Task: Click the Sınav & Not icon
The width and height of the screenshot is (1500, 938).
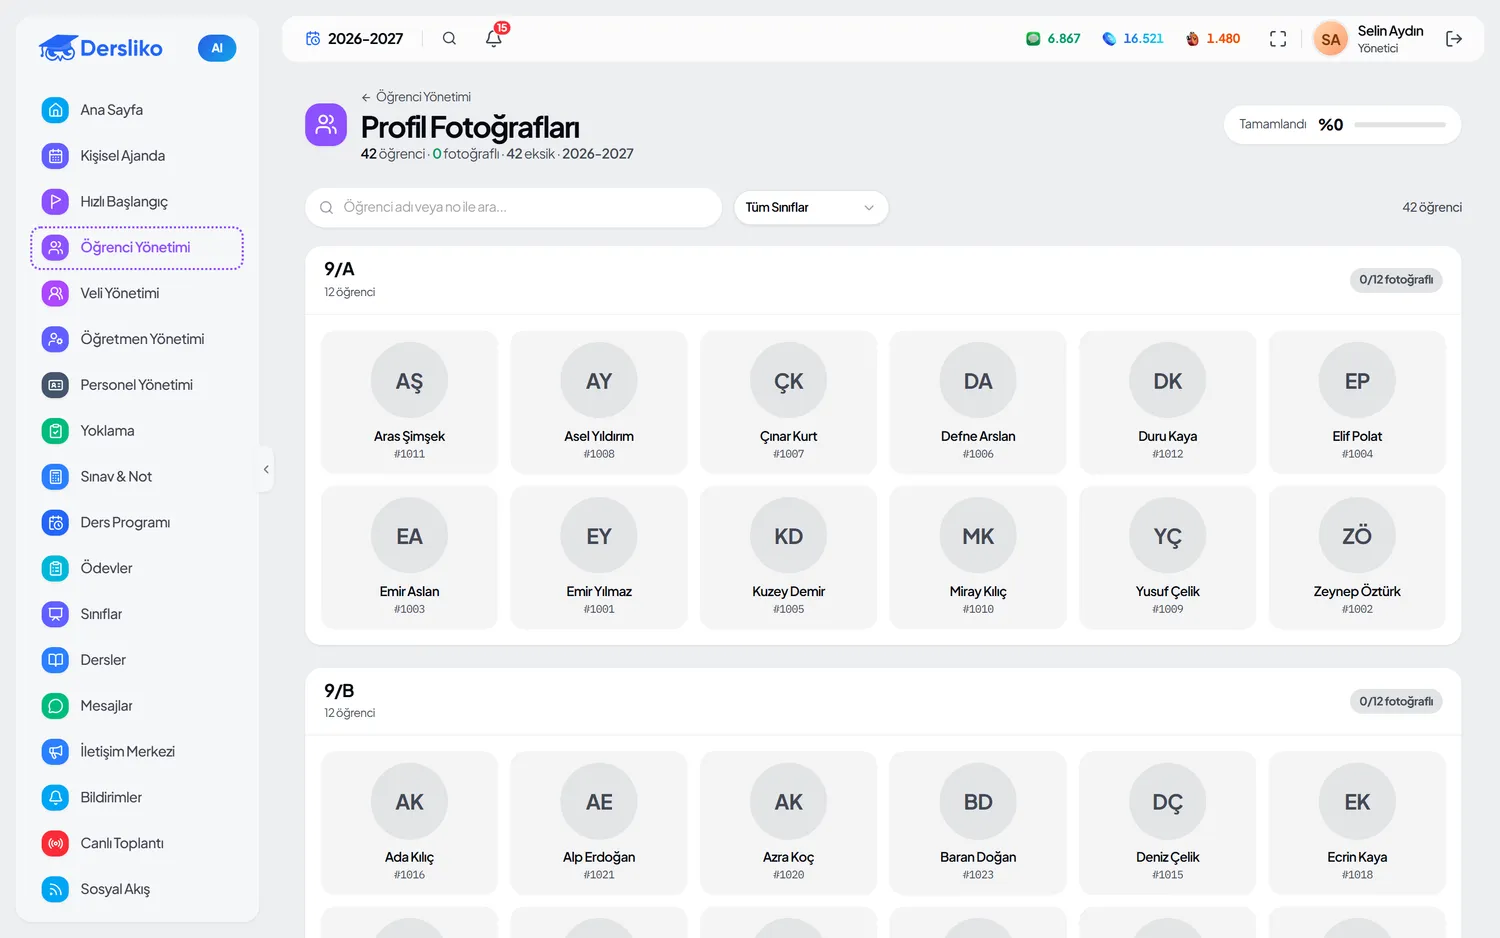Action: (56, 477)
